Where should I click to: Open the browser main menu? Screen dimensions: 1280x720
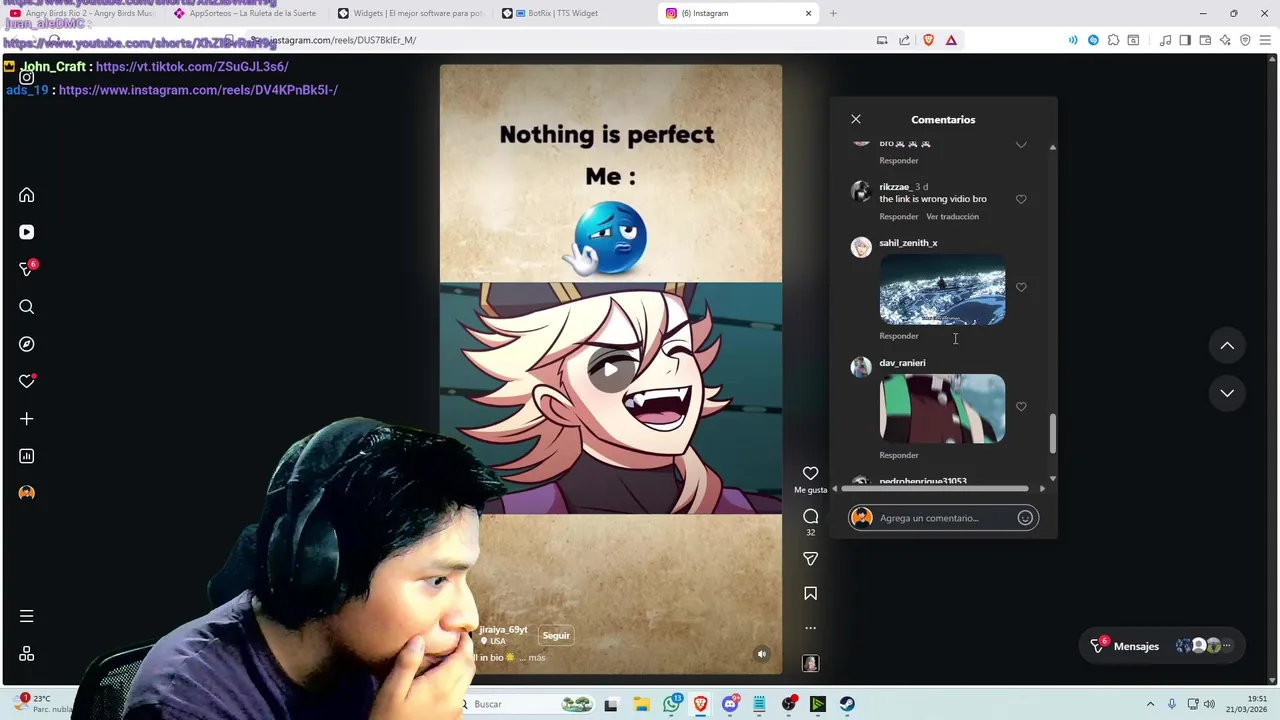tap(1265, 40)
